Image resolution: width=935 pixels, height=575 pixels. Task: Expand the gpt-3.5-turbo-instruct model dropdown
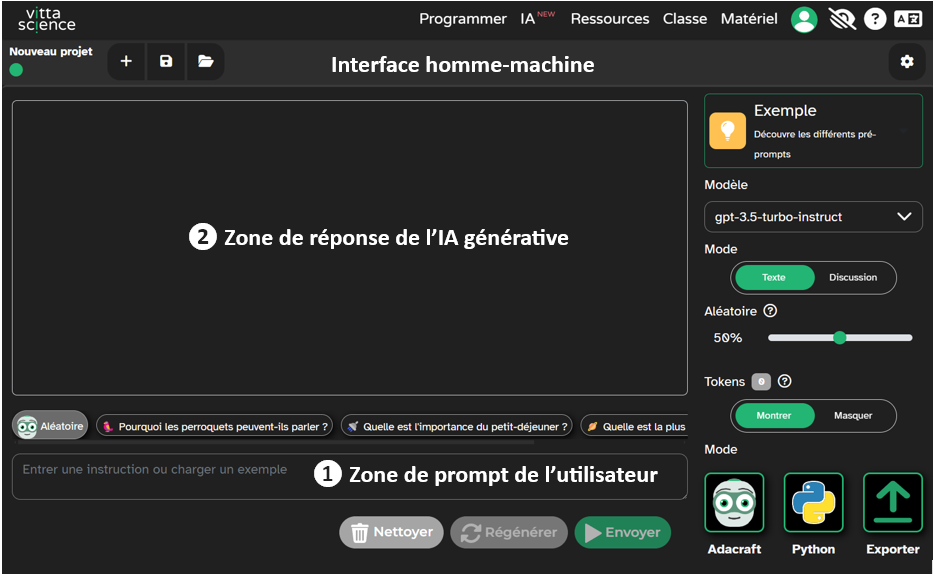(813, 217)
